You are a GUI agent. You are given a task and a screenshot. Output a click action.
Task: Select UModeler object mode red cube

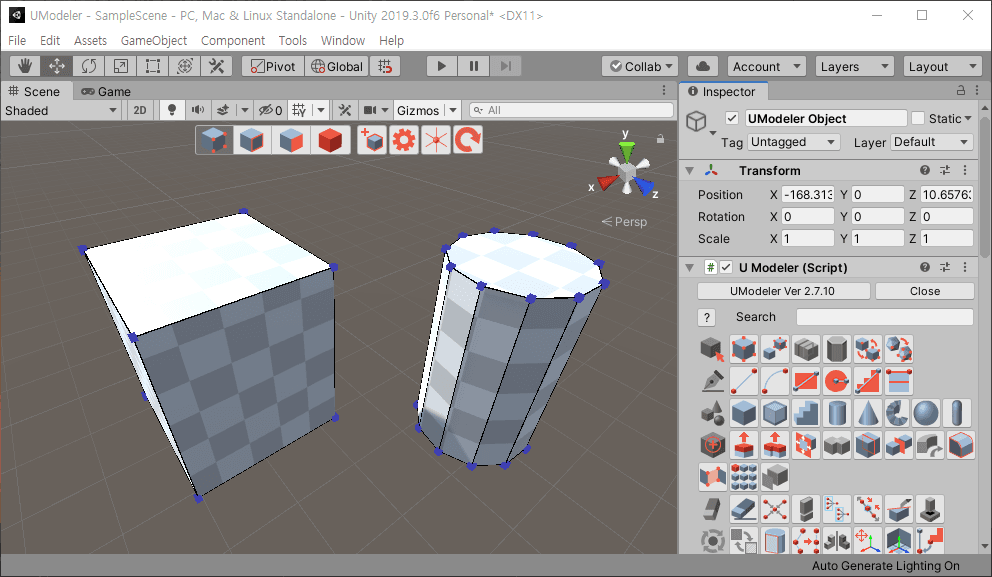point(330,140)
